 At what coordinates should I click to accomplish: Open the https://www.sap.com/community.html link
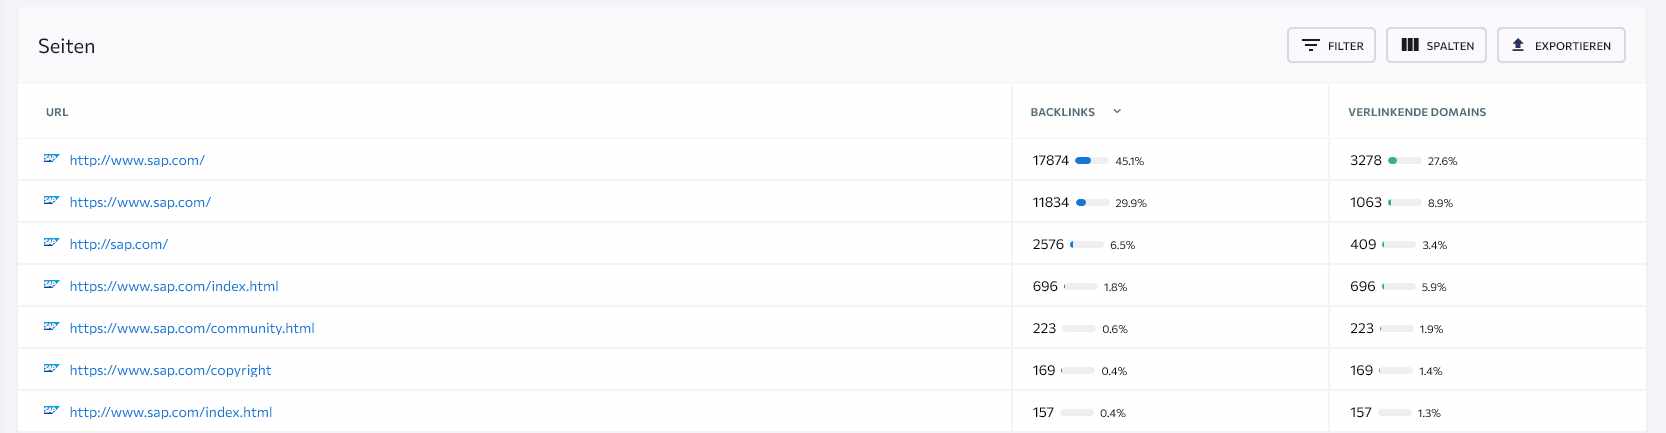pos(192,328)
